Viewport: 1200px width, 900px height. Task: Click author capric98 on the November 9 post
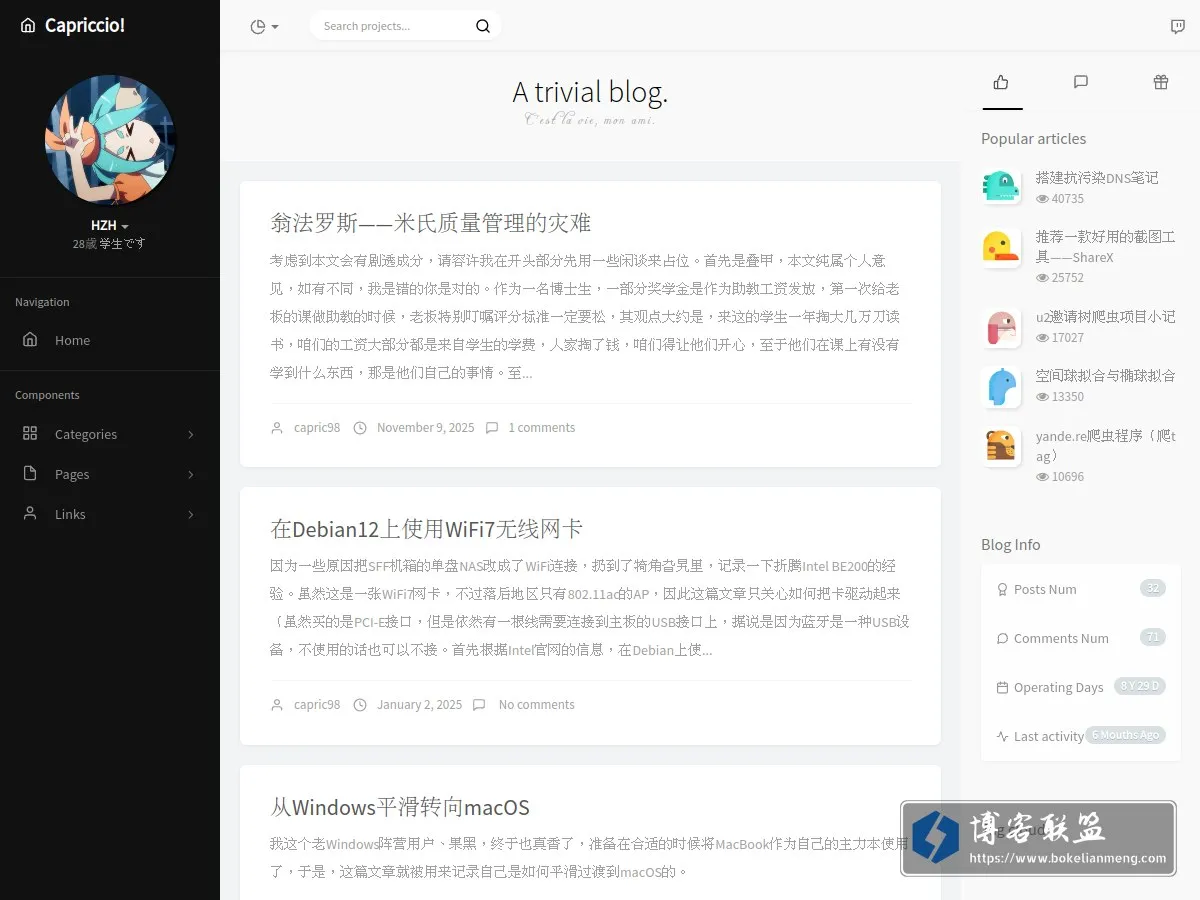click(317, 428)
